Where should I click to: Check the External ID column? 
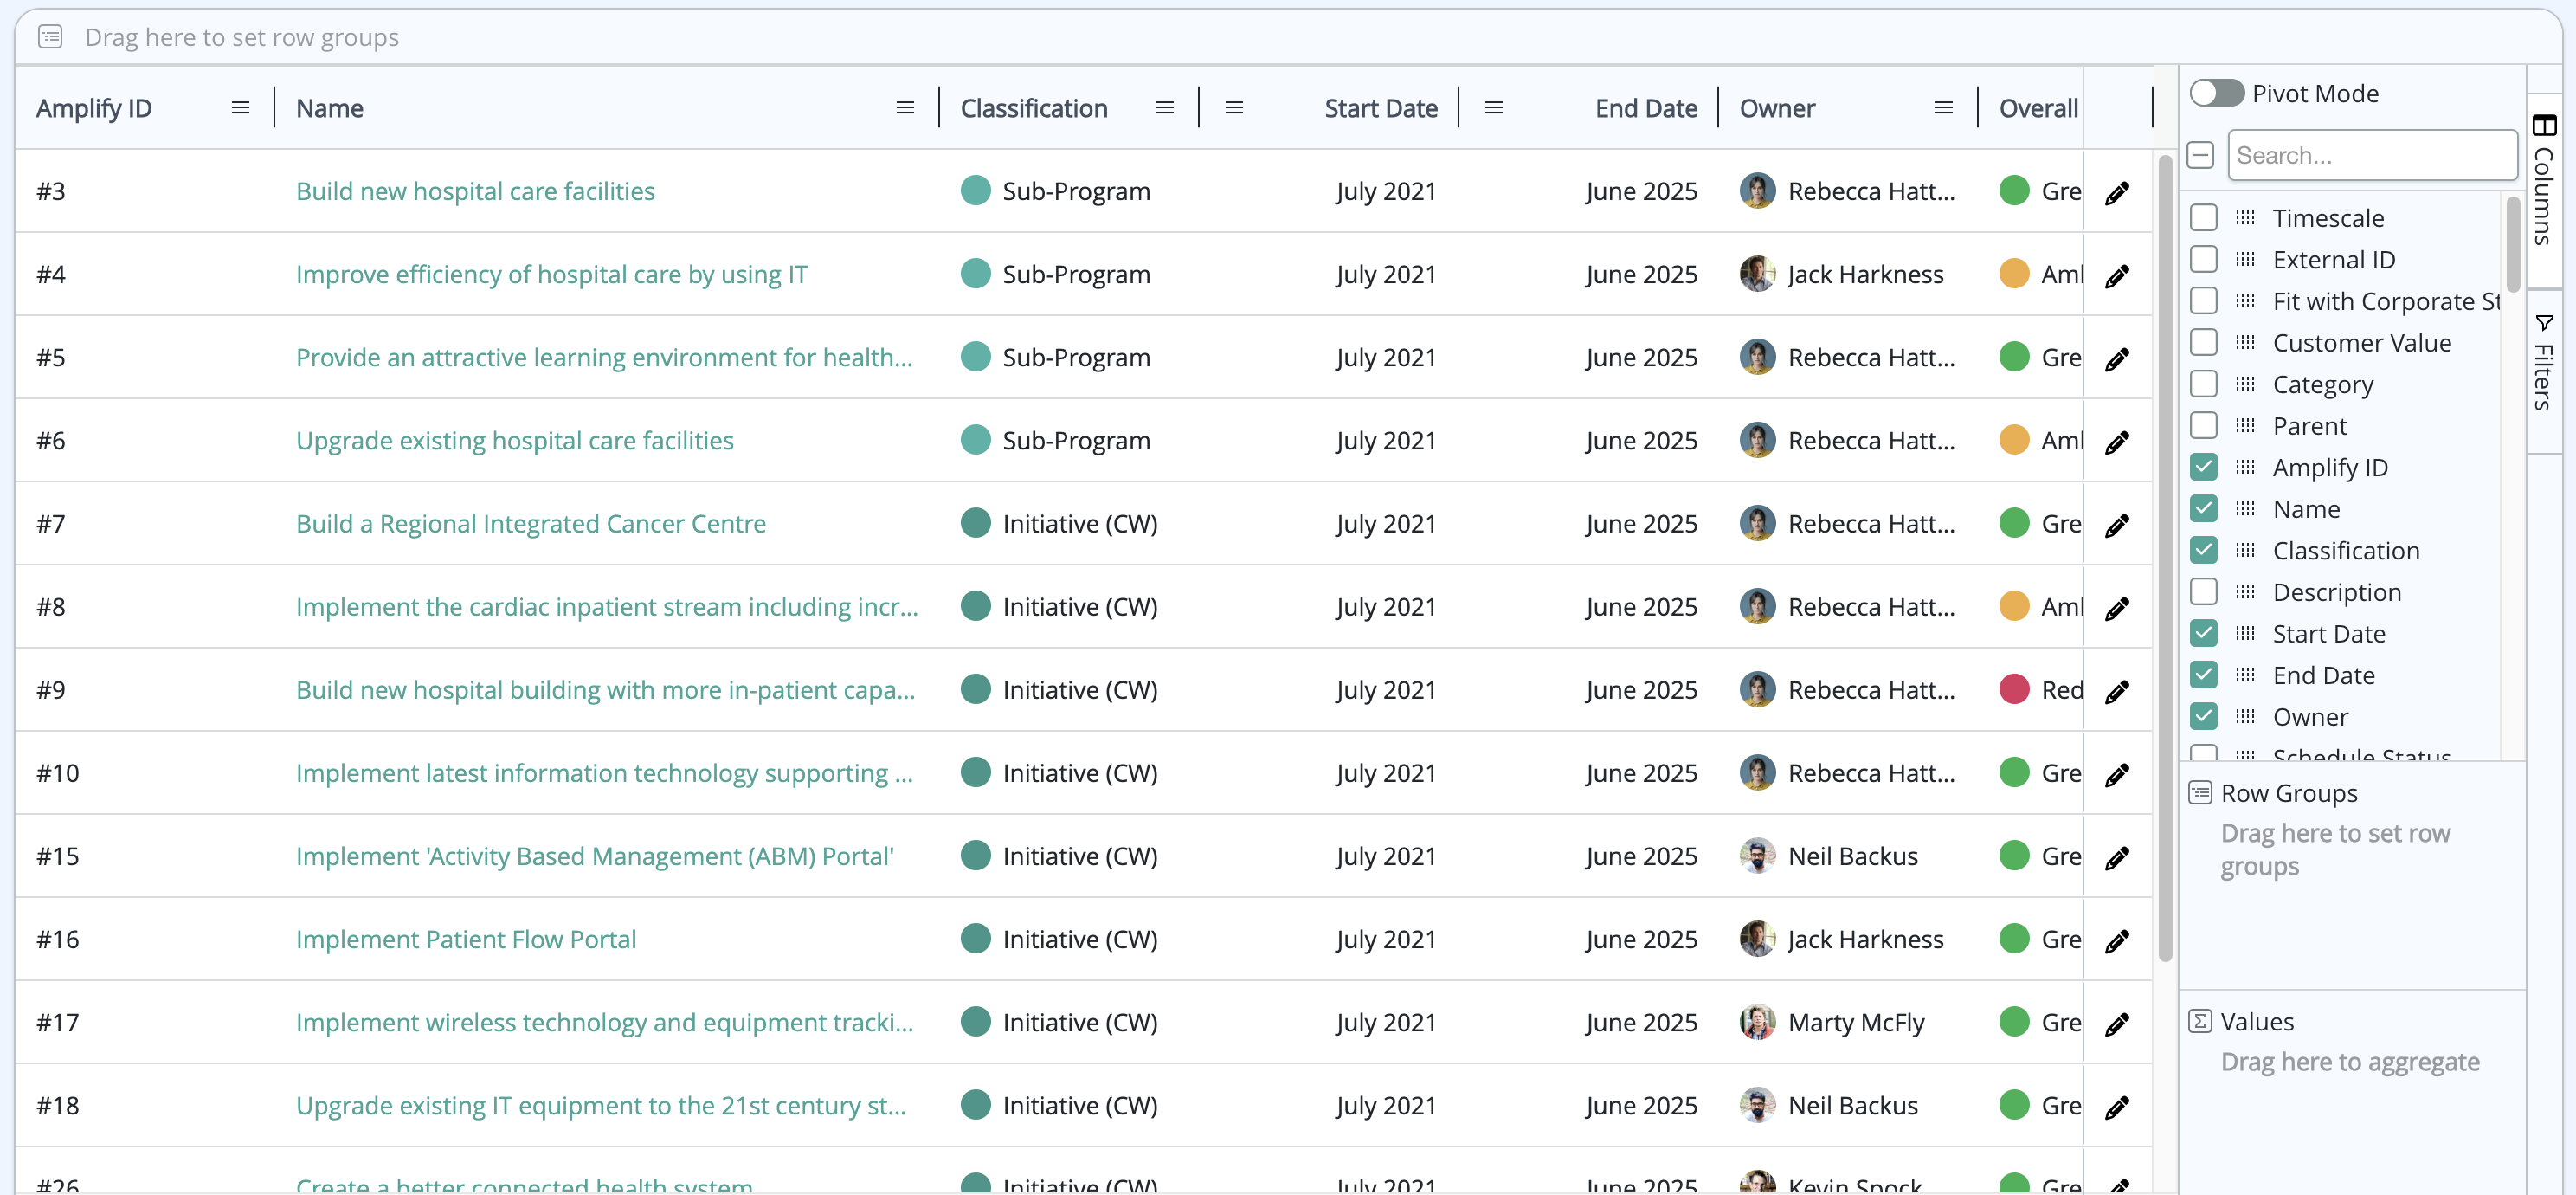(2203, 260)
